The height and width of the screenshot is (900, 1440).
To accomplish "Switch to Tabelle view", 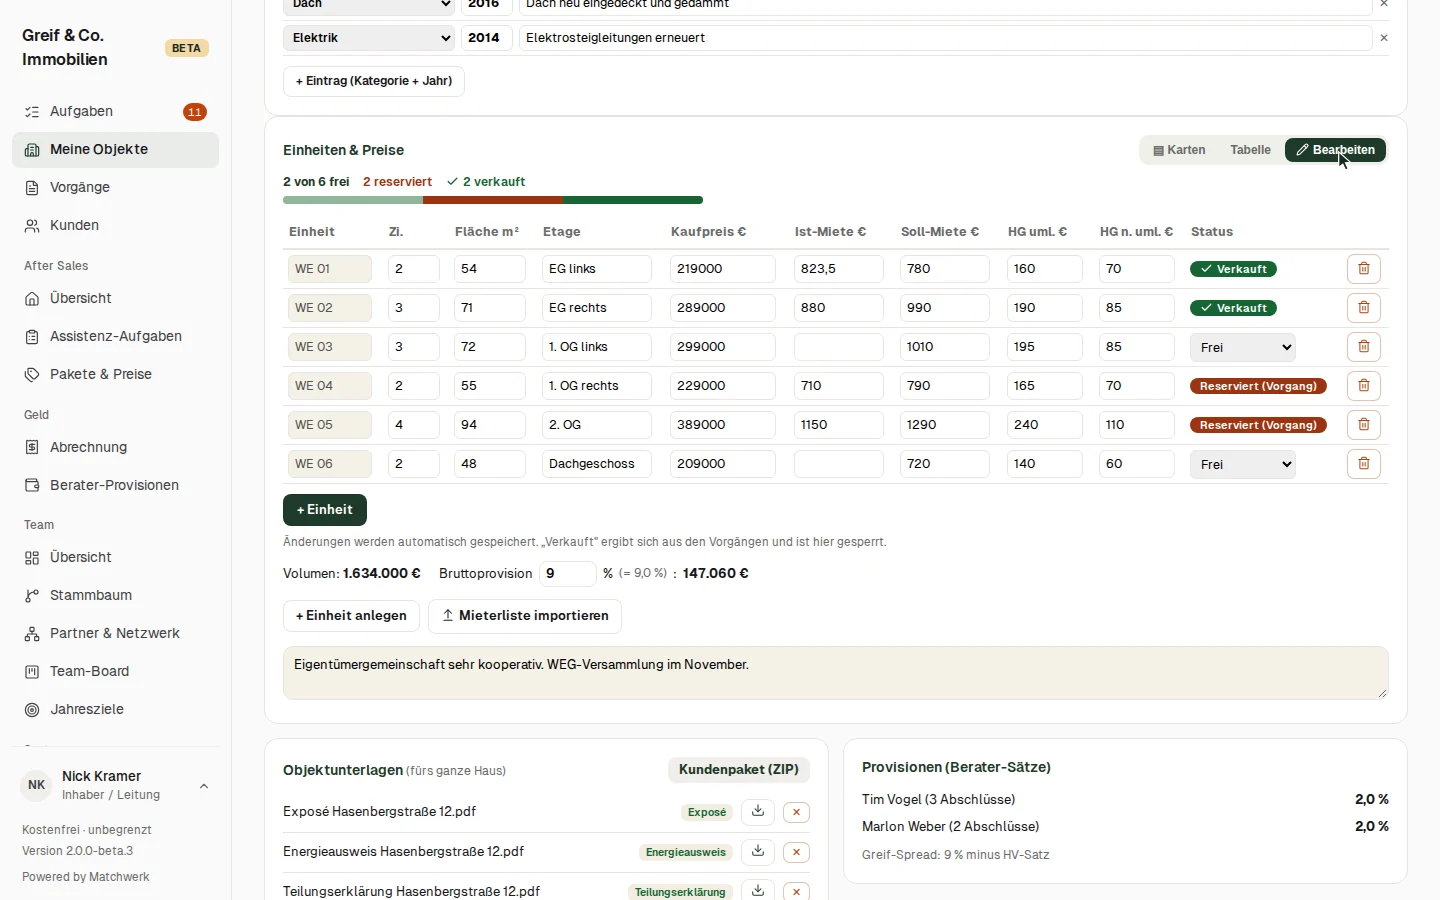I will pyautogui.click(x=1250, y=150).
